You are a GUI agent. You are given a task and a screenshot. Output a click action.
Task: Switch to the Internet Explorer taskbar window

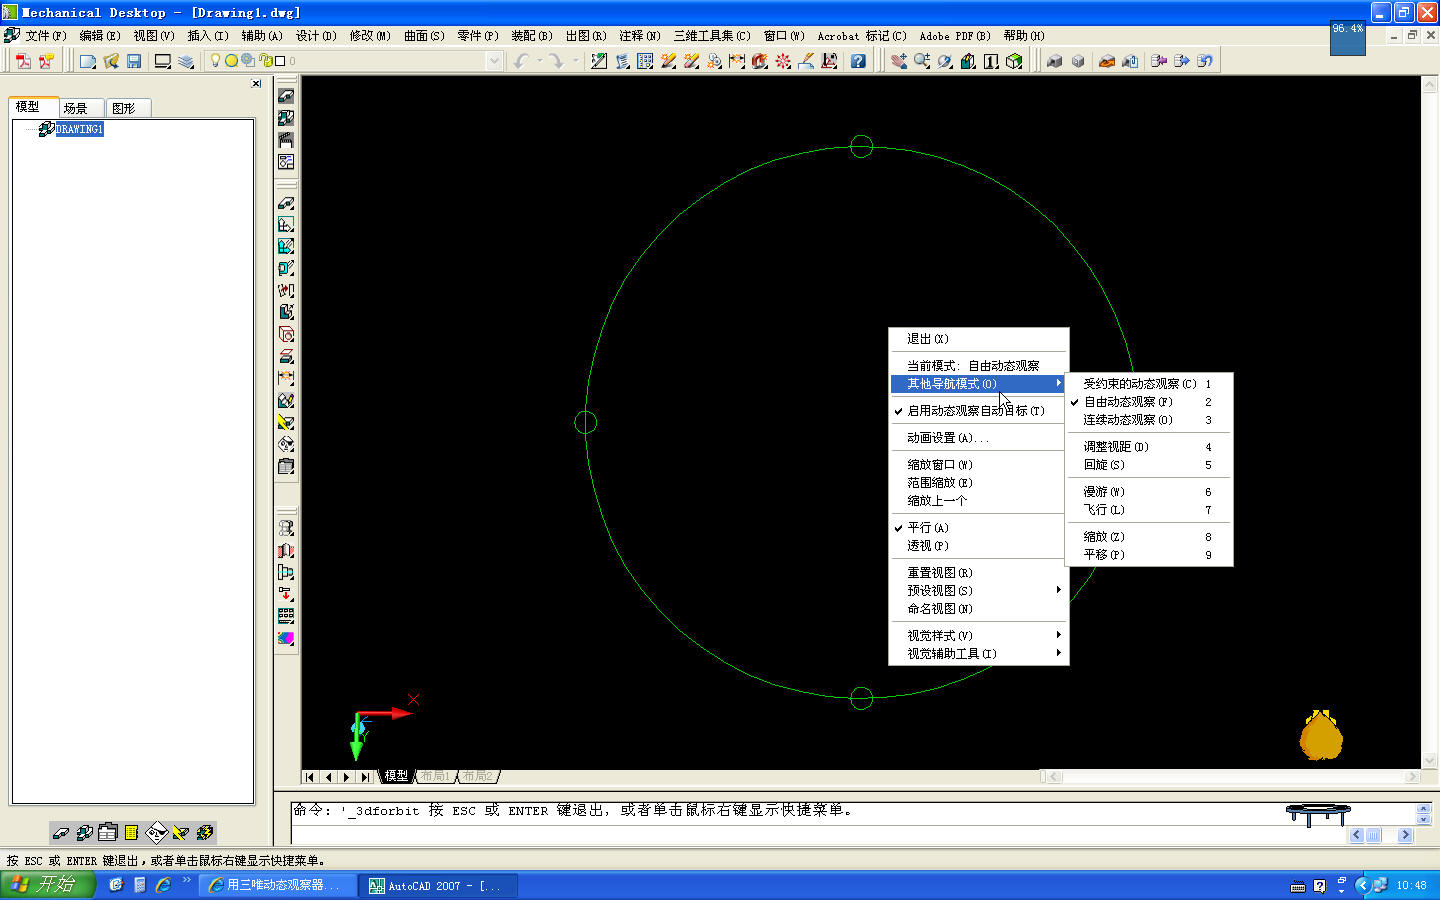278,885
